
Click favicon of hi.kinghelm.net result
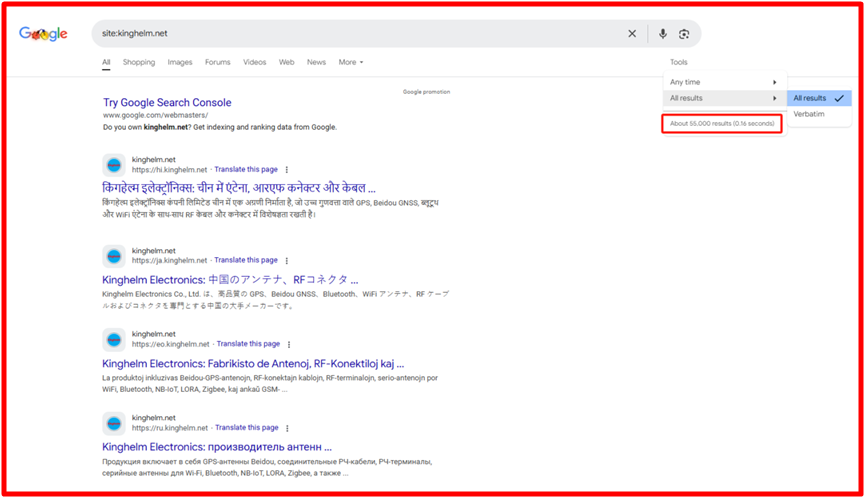[114, 165]
